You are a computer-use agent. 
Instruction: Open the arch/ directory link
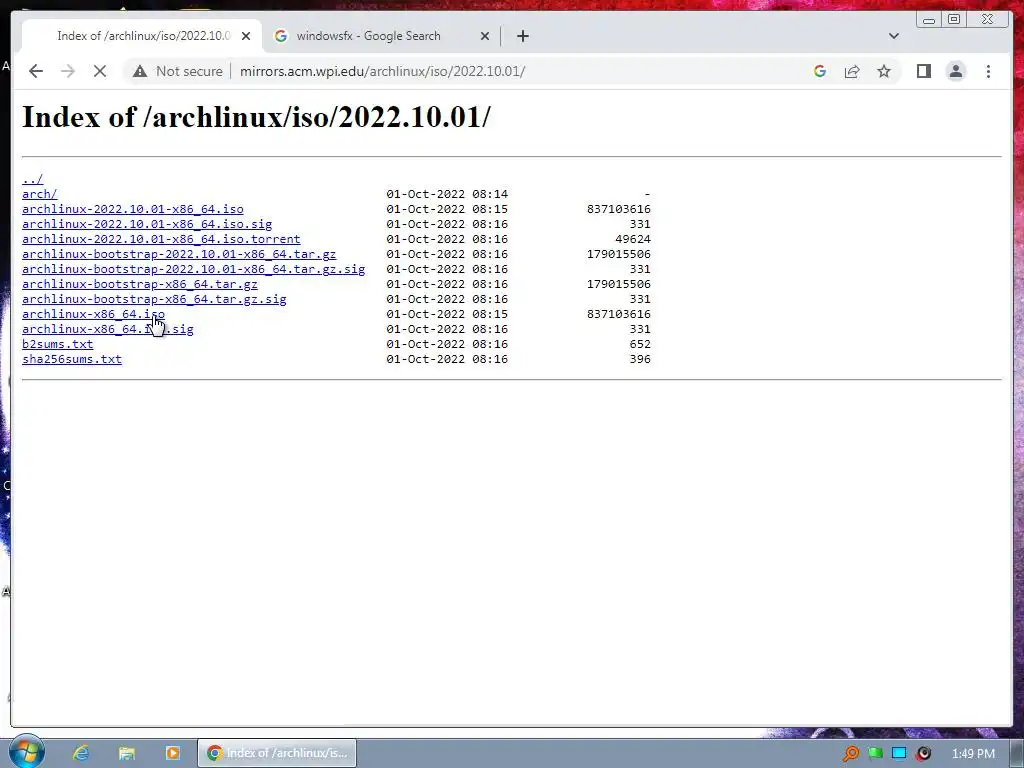[x=40, y=194]
